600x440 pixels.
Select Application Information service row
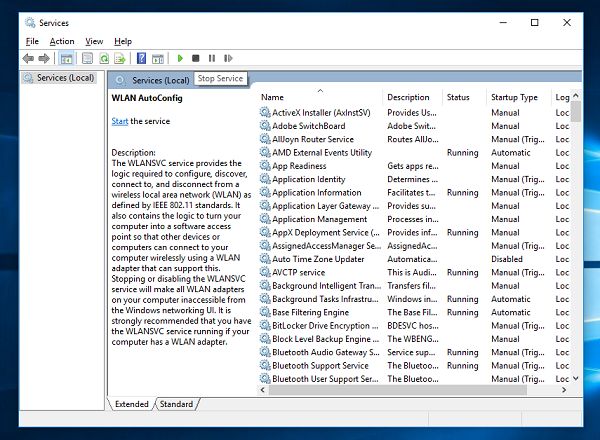[414, 192]
